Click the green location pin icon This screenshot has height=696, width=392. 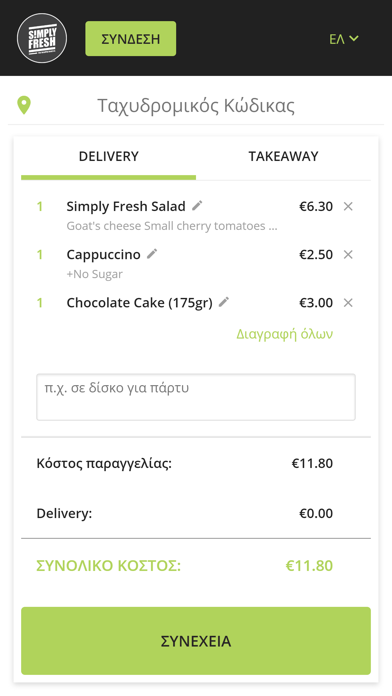[x=24, y=106]
